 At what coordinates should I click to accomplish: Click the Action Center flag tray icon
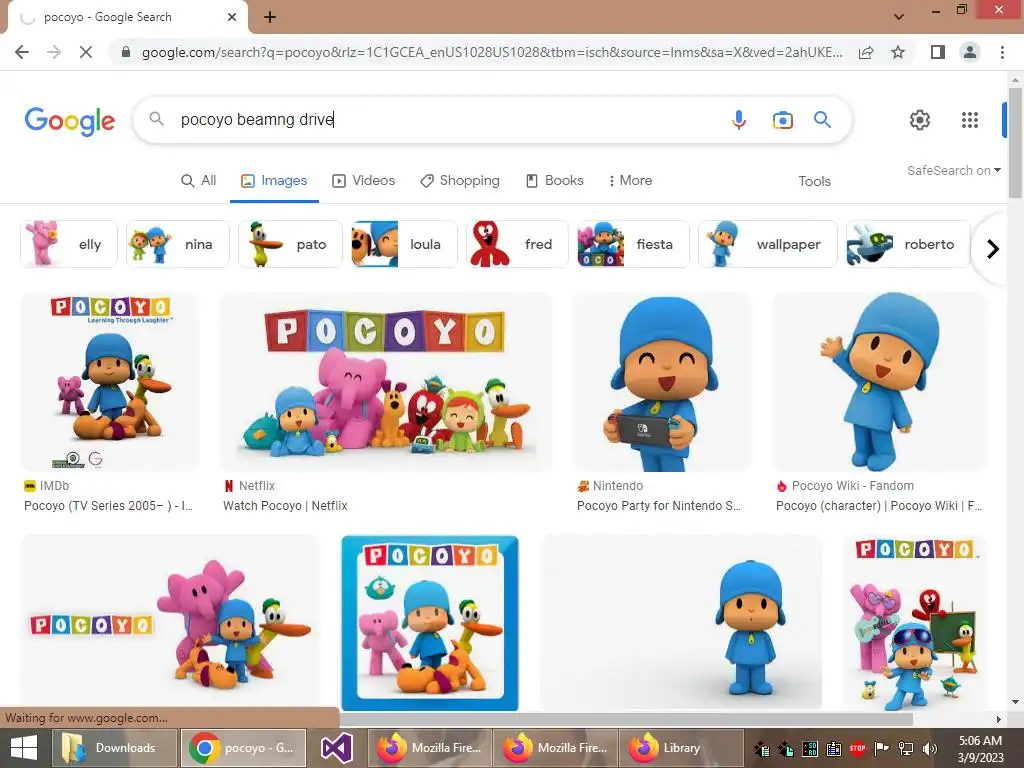[x=882, y=749]
